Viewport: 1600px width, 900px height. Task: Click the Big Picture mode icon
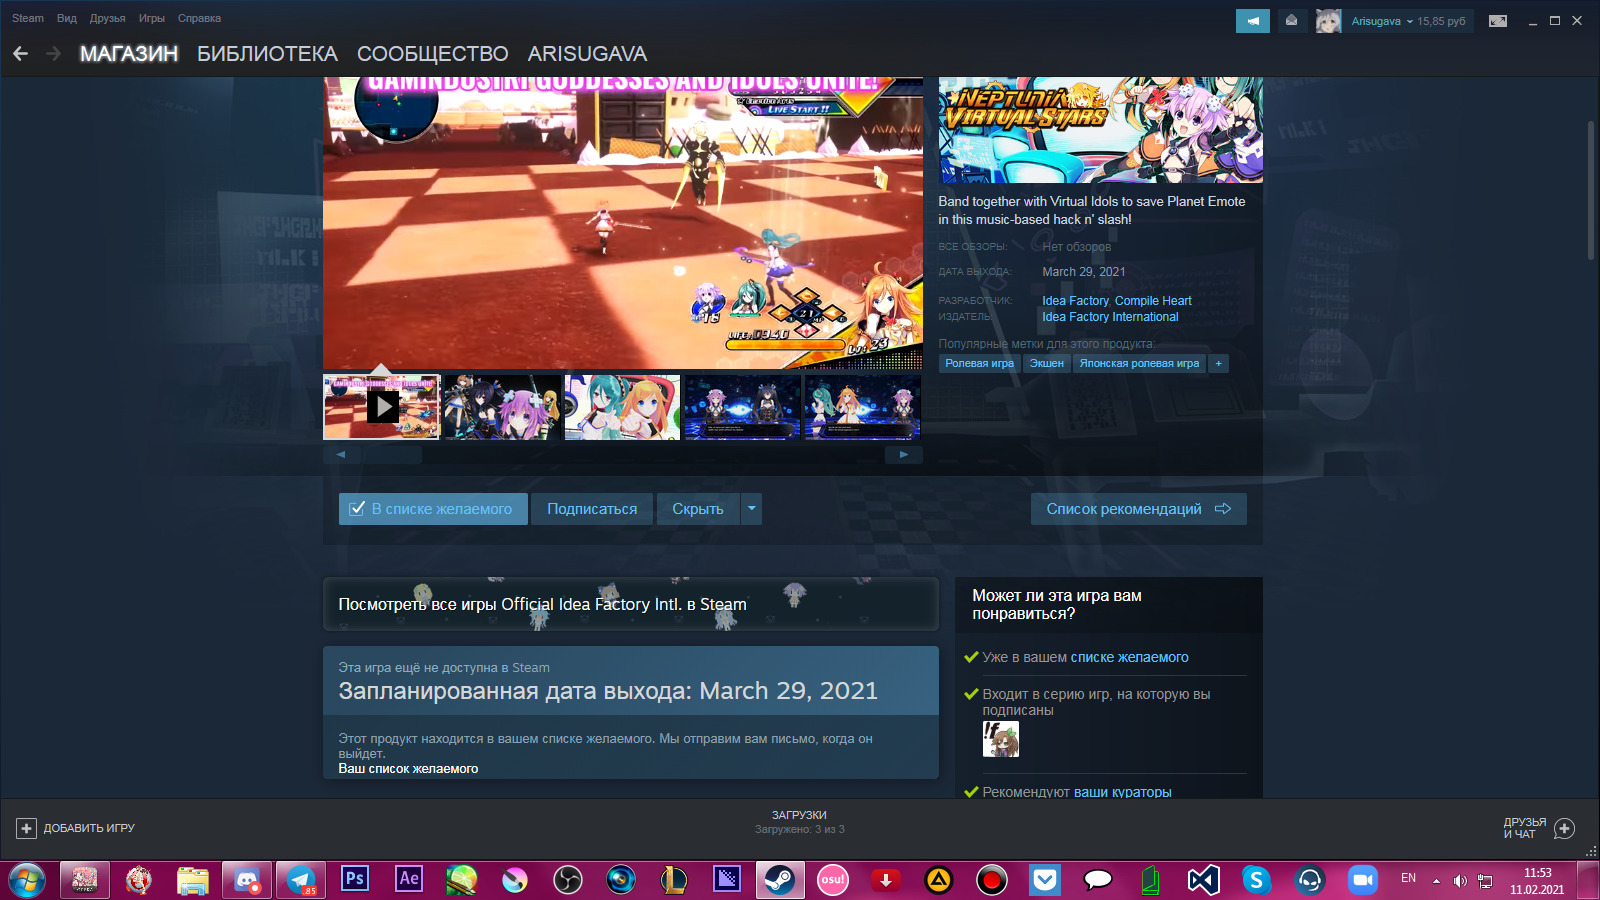click(x=1497, y=21)
